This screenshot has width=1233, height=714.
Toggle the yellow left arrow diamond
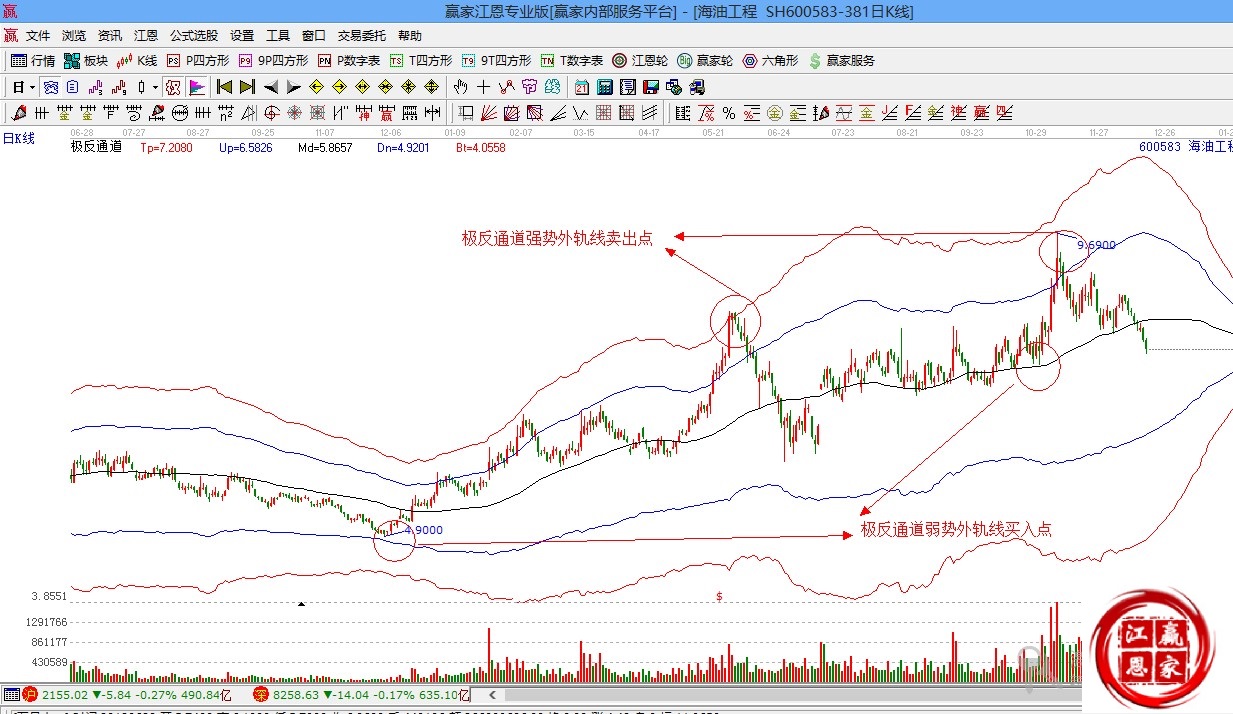(x=317, y=87)
